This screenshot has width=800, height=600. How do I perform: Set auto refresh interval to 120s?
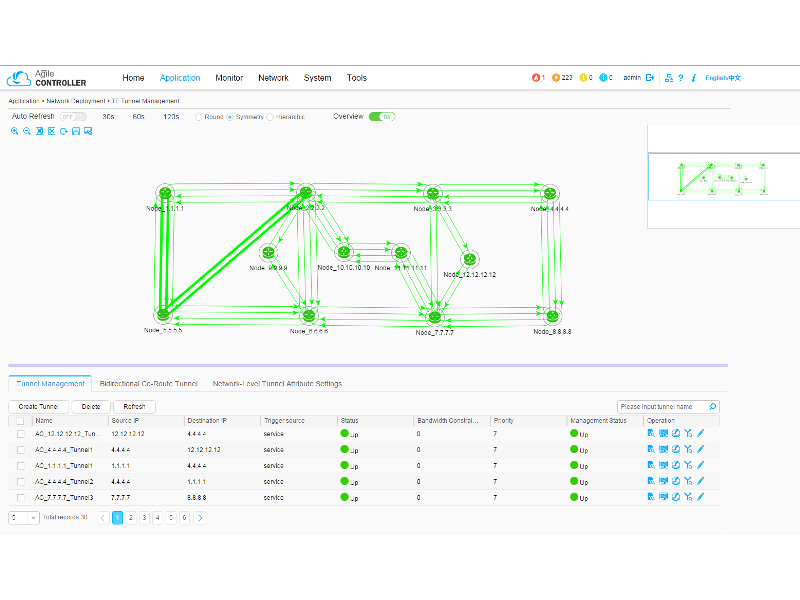(171, 117)
